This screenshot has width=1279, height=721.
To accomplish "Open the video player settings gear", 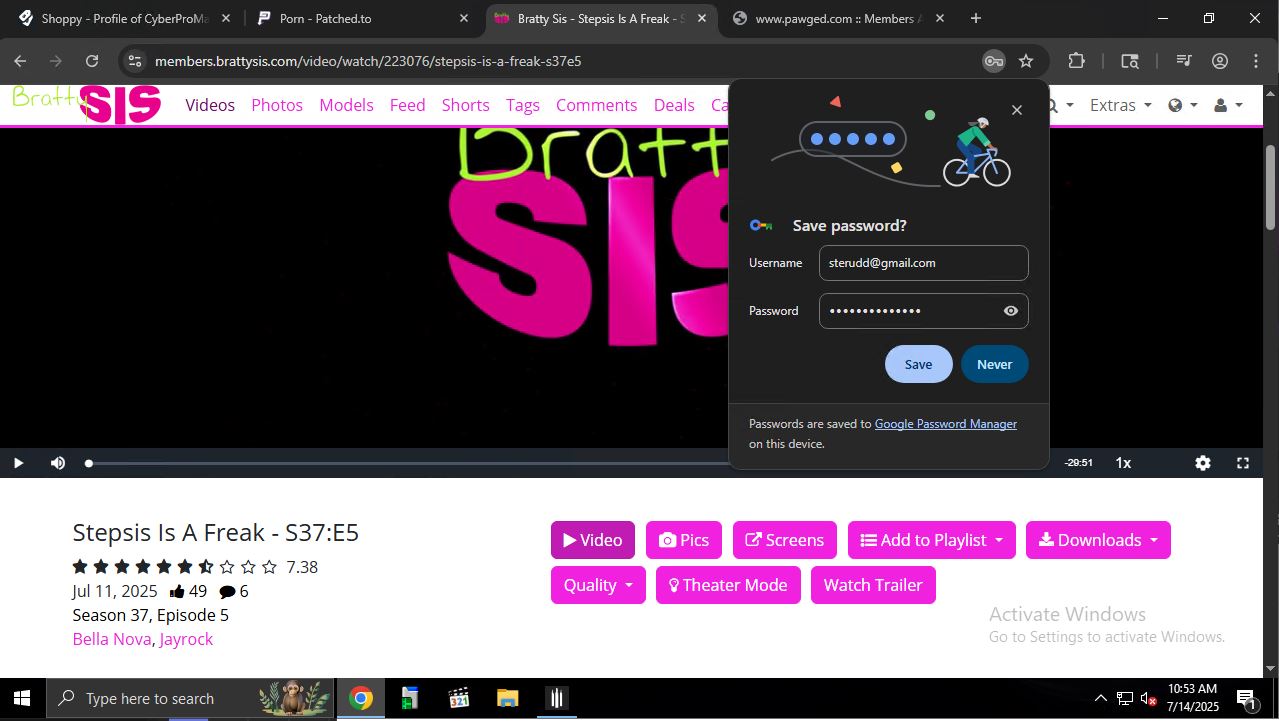I will tap(1203, 463).
